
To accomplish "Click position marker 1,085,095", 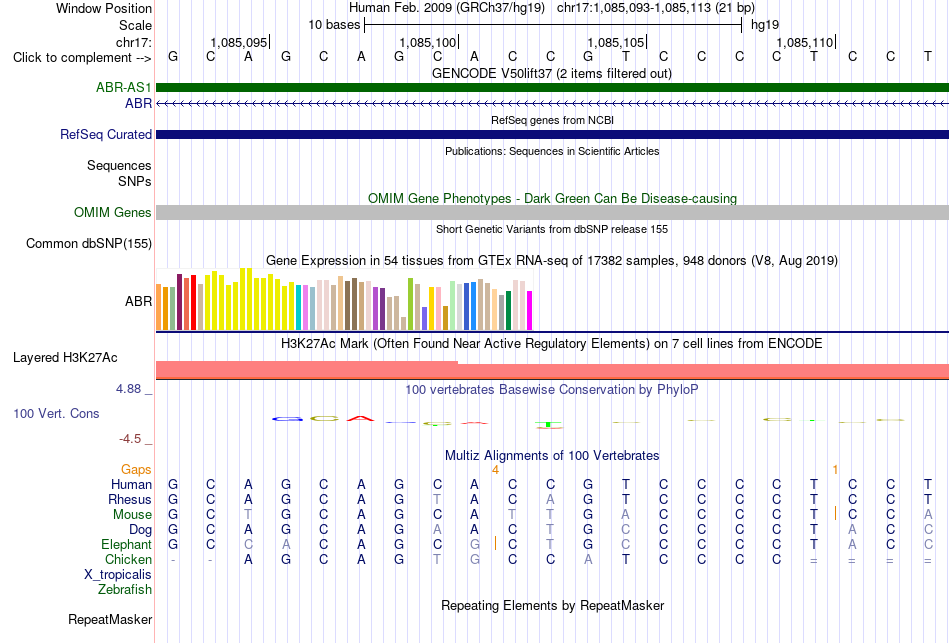I will [239, 42].
